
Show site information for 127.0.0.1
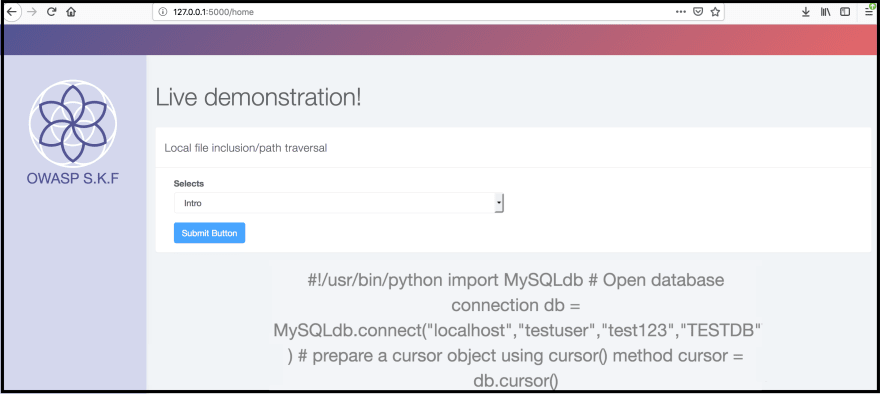click(x=163, y=12)
